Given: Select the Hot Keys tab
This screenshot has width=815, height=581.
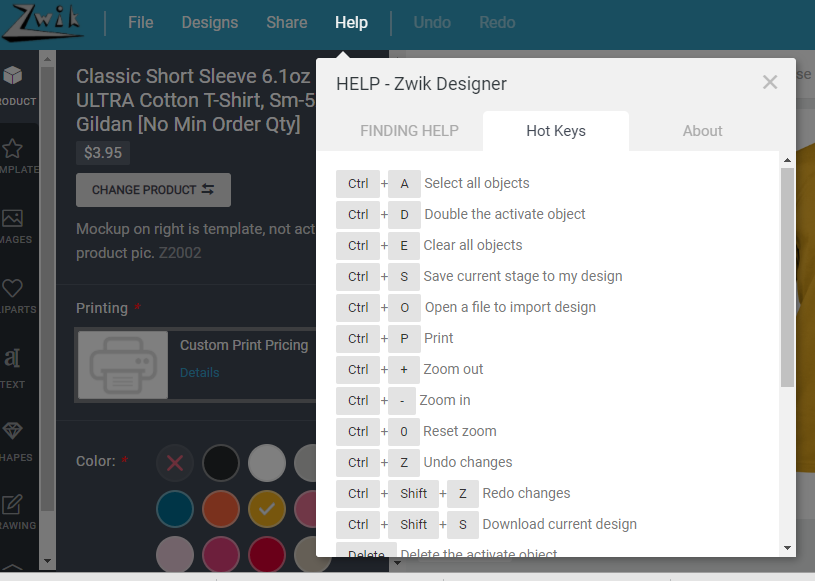Looking at the screenshot, I should tap(556, 131).
